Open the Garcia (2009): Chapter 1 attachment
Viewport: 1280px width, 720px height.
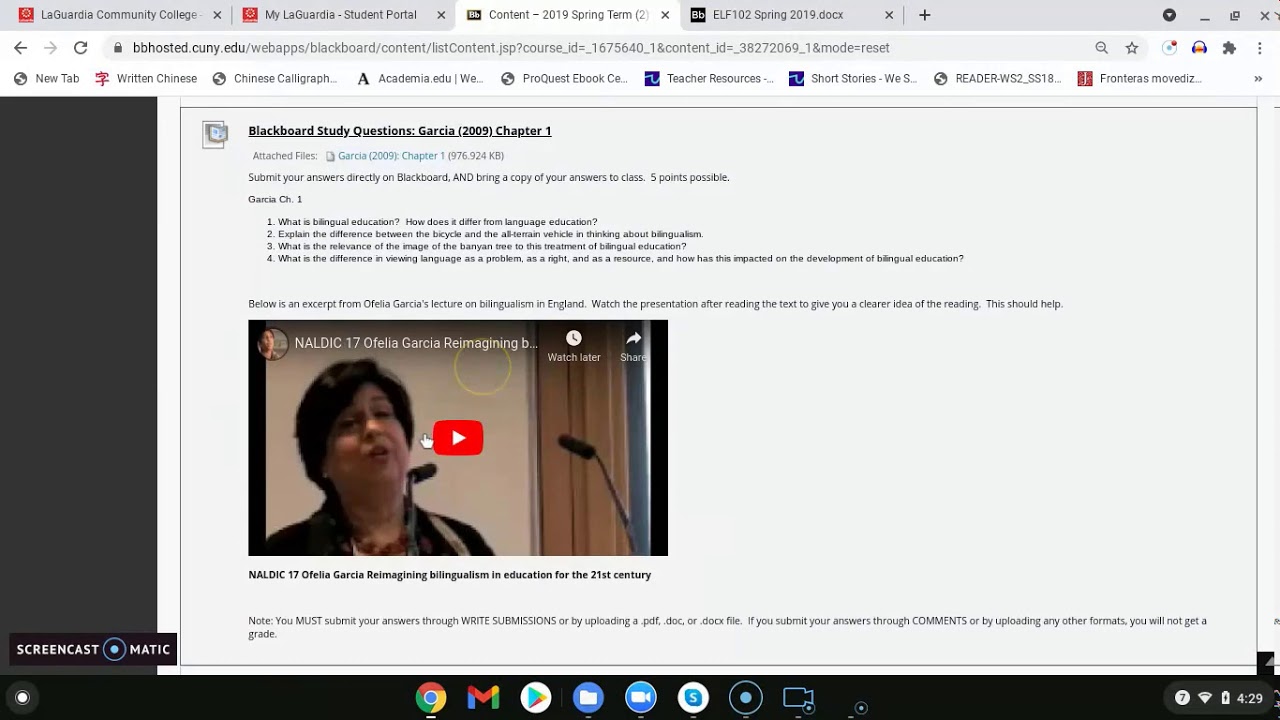[391, 156]
